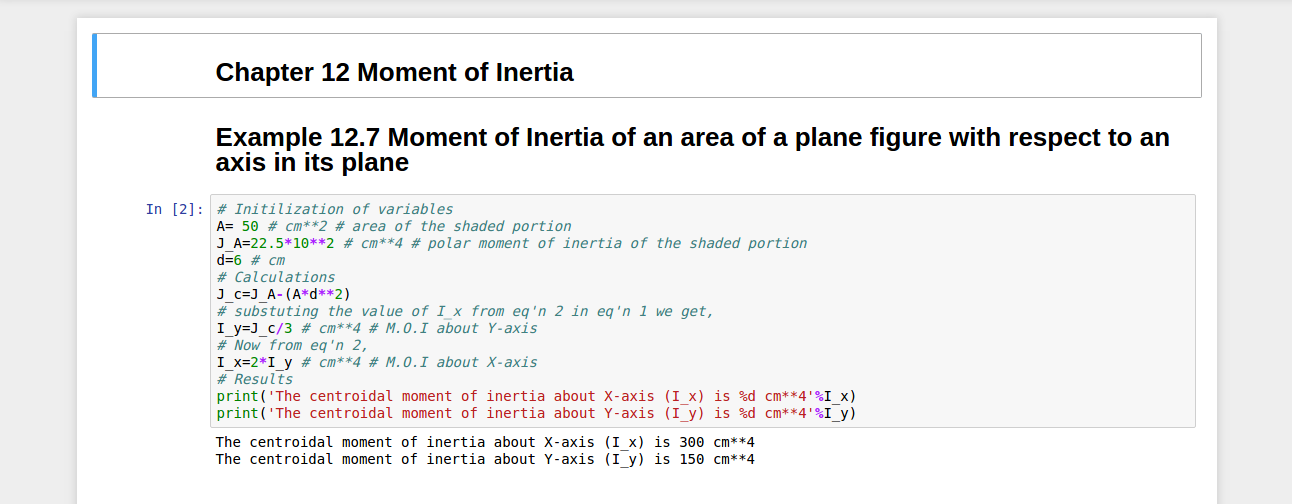Click the print statement for Y-axis I_y

coord(535,413)
